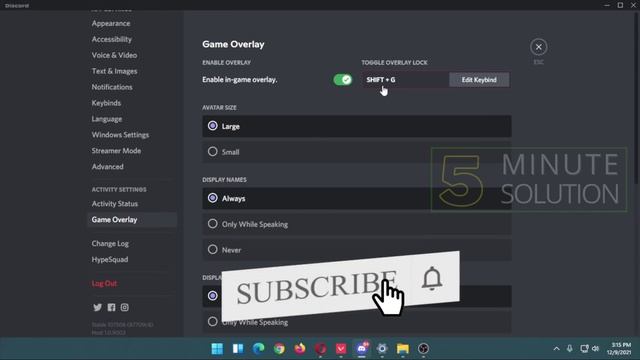Open Change Log
Image resolution: width=640 pixels, height=360 pixels.
(x=110, y=244)
